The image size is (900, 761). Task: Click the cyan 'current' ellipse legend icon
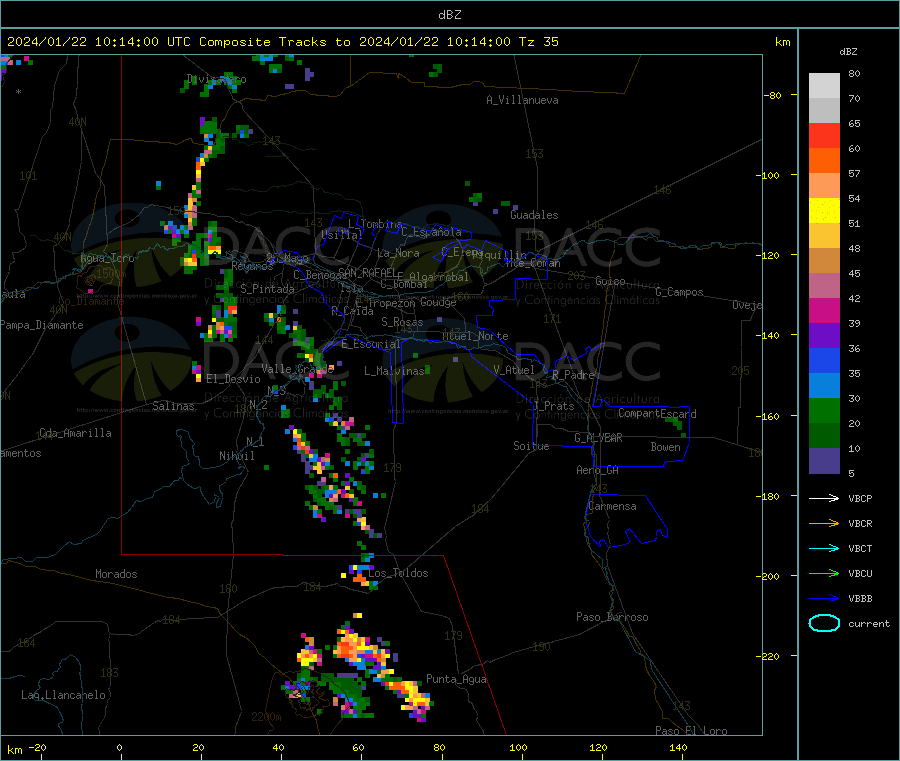824,623
